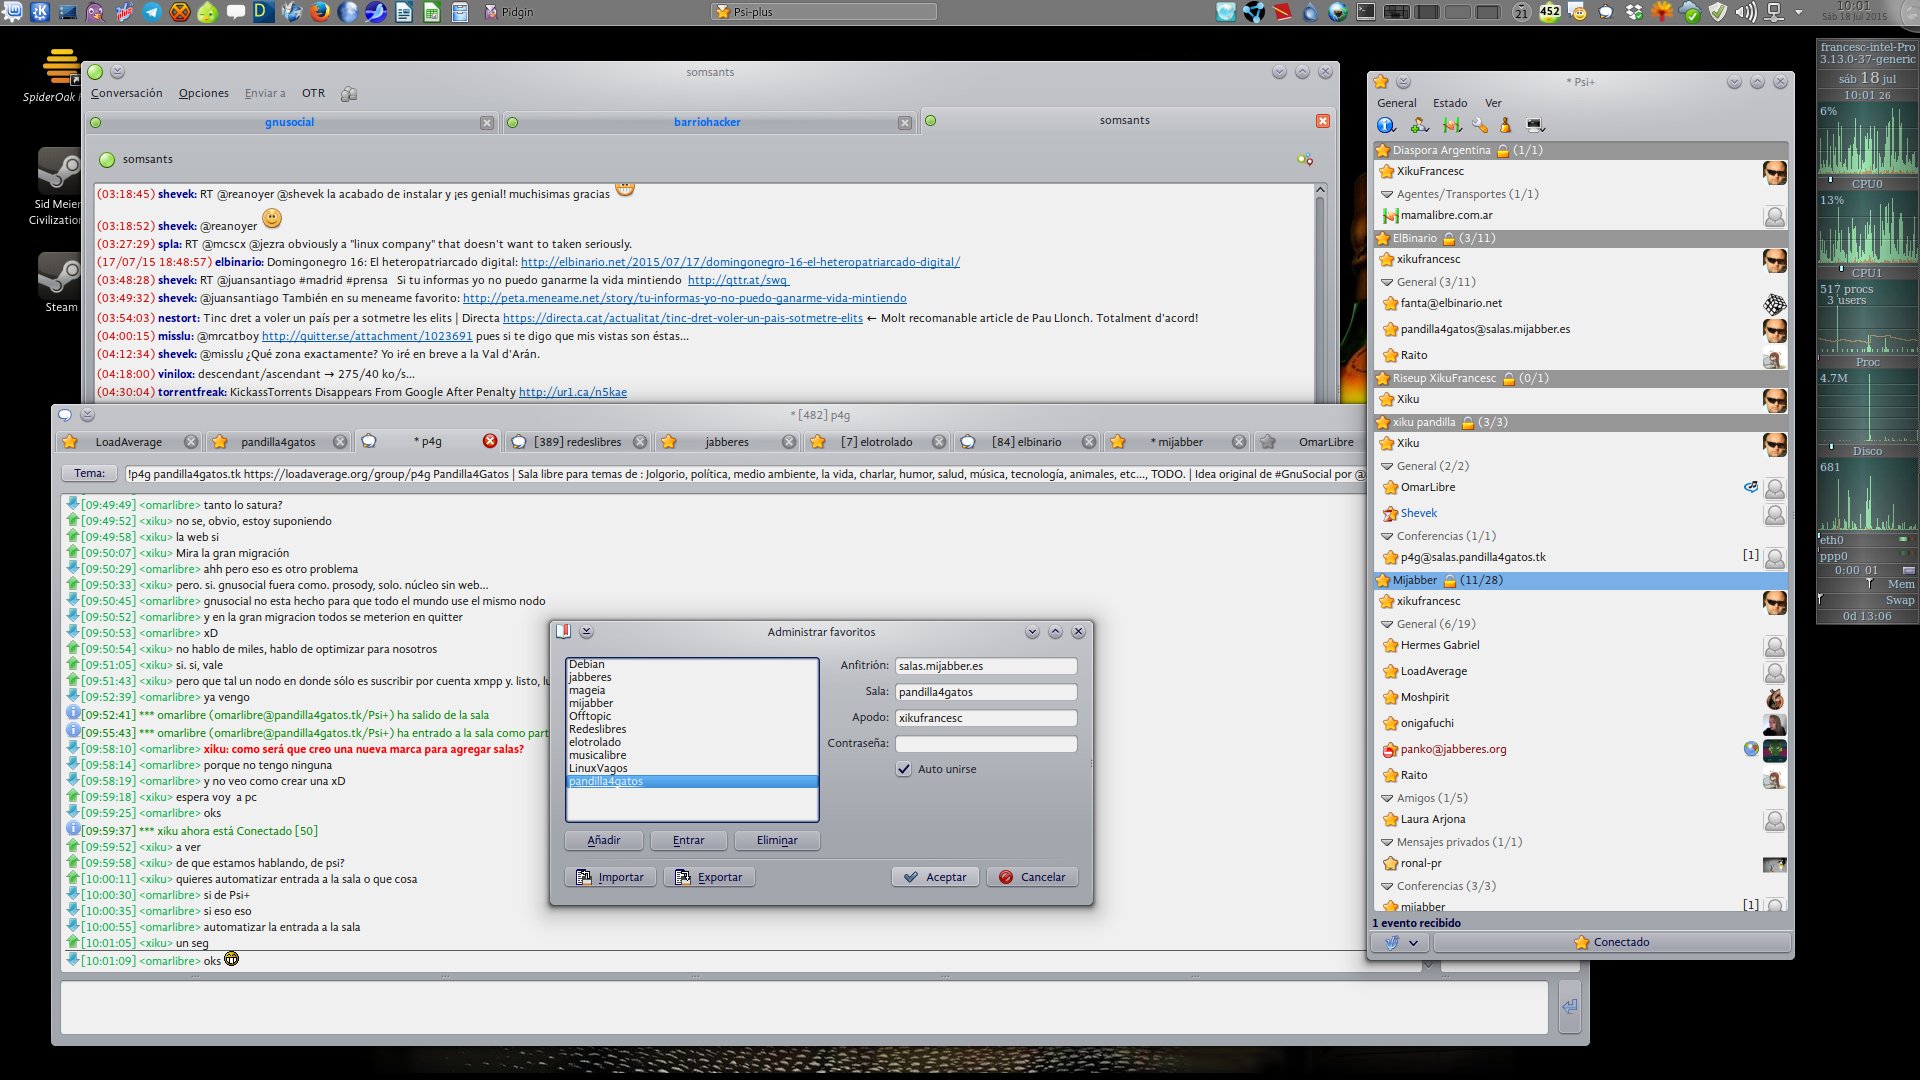Open the Opciones menu in somsants window
1920x1080 pixels.
204,93
